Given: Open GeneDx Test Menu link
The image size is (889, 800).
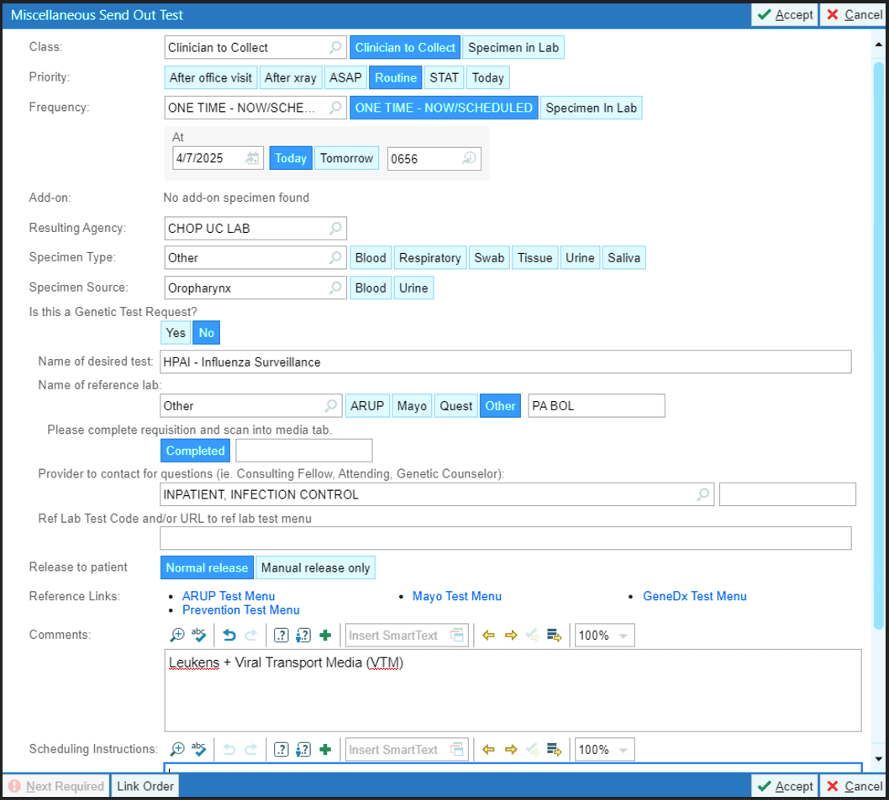Looking at the screenshot, I should [x=695, y=596].
